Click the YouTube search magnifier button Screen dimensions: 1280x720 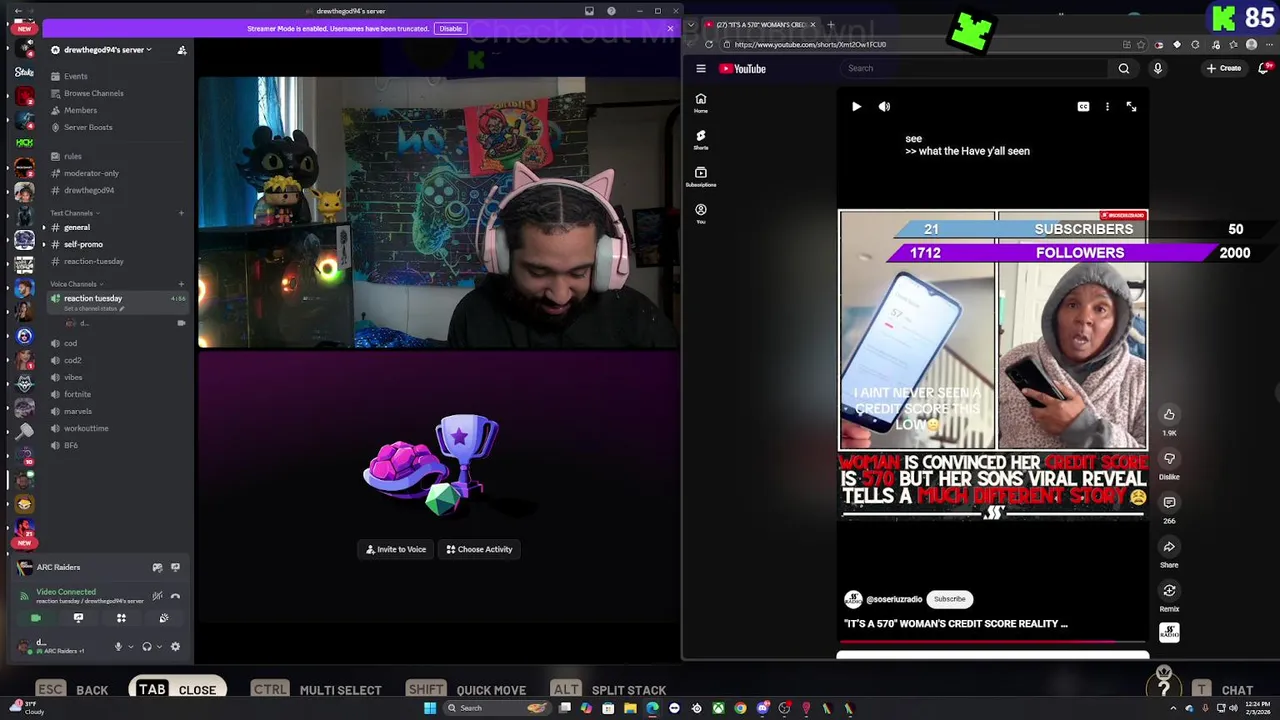pos(1124,68)
